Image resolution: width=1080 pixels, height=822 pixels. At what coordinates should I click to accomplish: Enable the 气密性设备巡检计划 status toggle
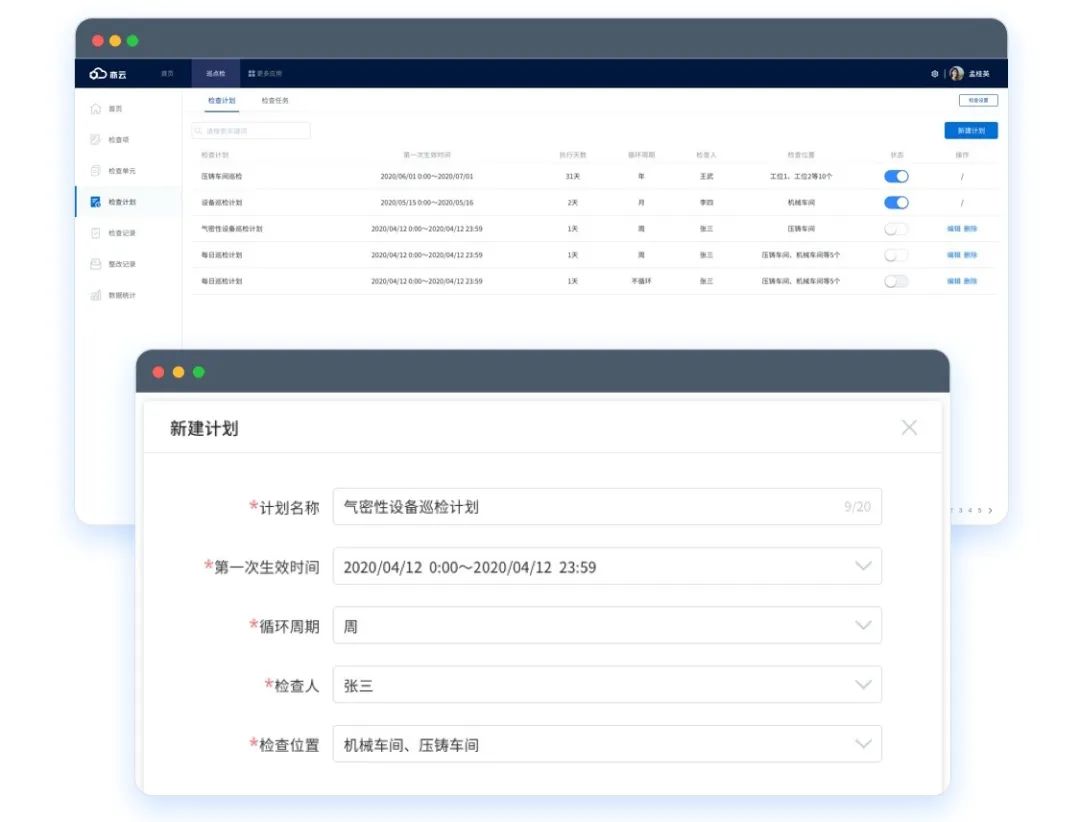[x=896, y=229]
